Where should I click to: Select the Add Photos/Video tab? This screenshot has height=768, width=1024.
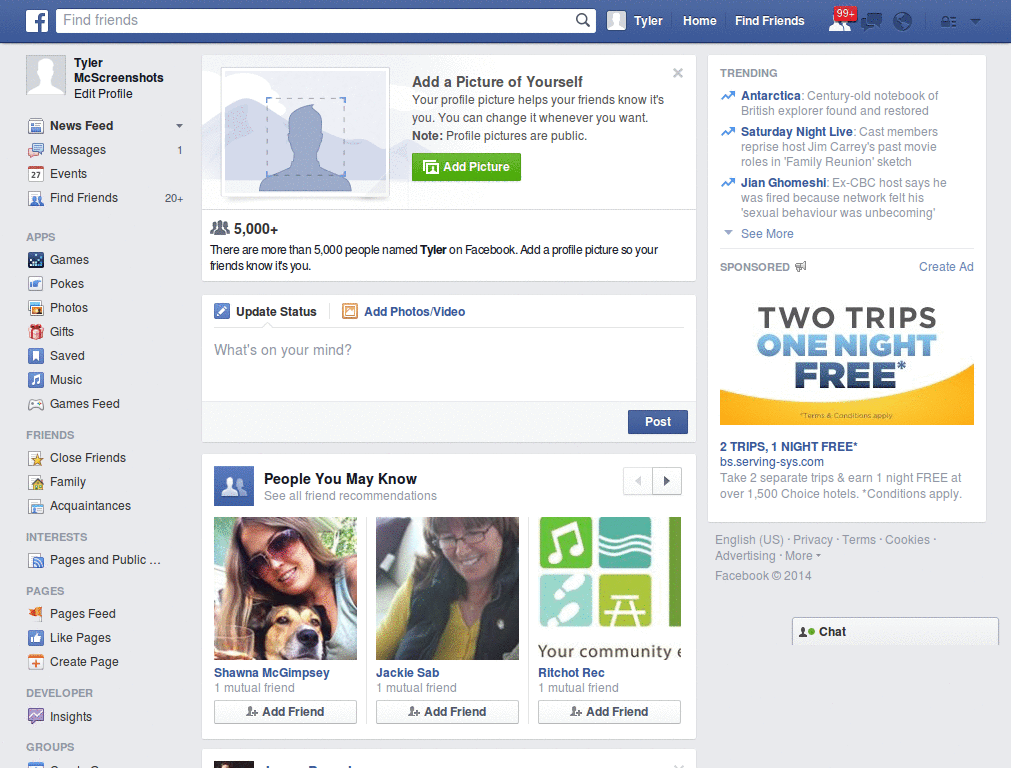point(404,312)
